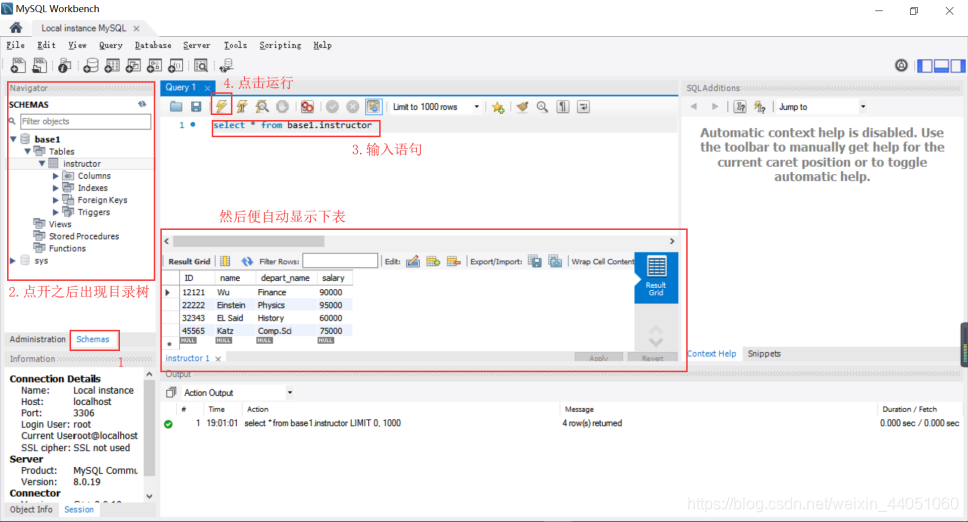
Task: Click Export recordset to file icon
Action: 535,262
